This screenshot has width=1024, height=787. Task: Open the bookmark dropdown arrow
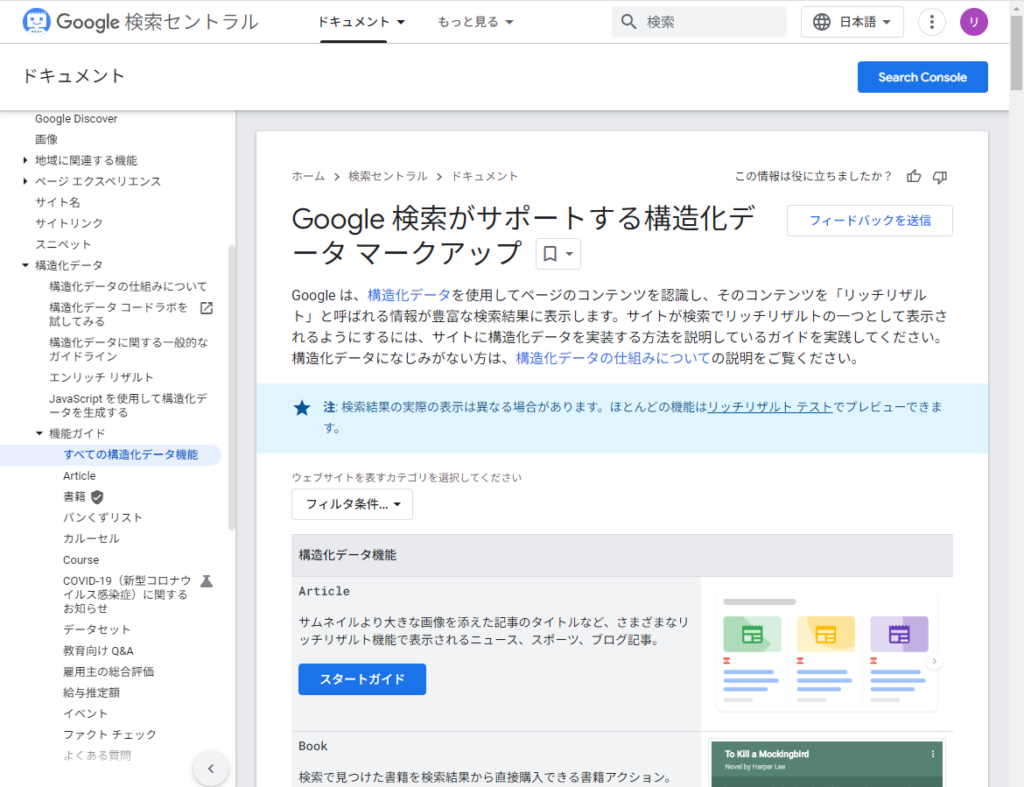(x=569, y=254)
